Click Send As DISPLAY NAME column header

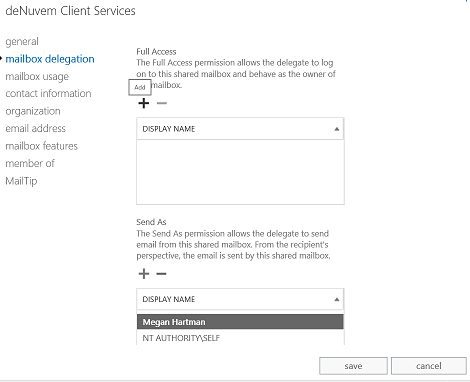(240, 299)
